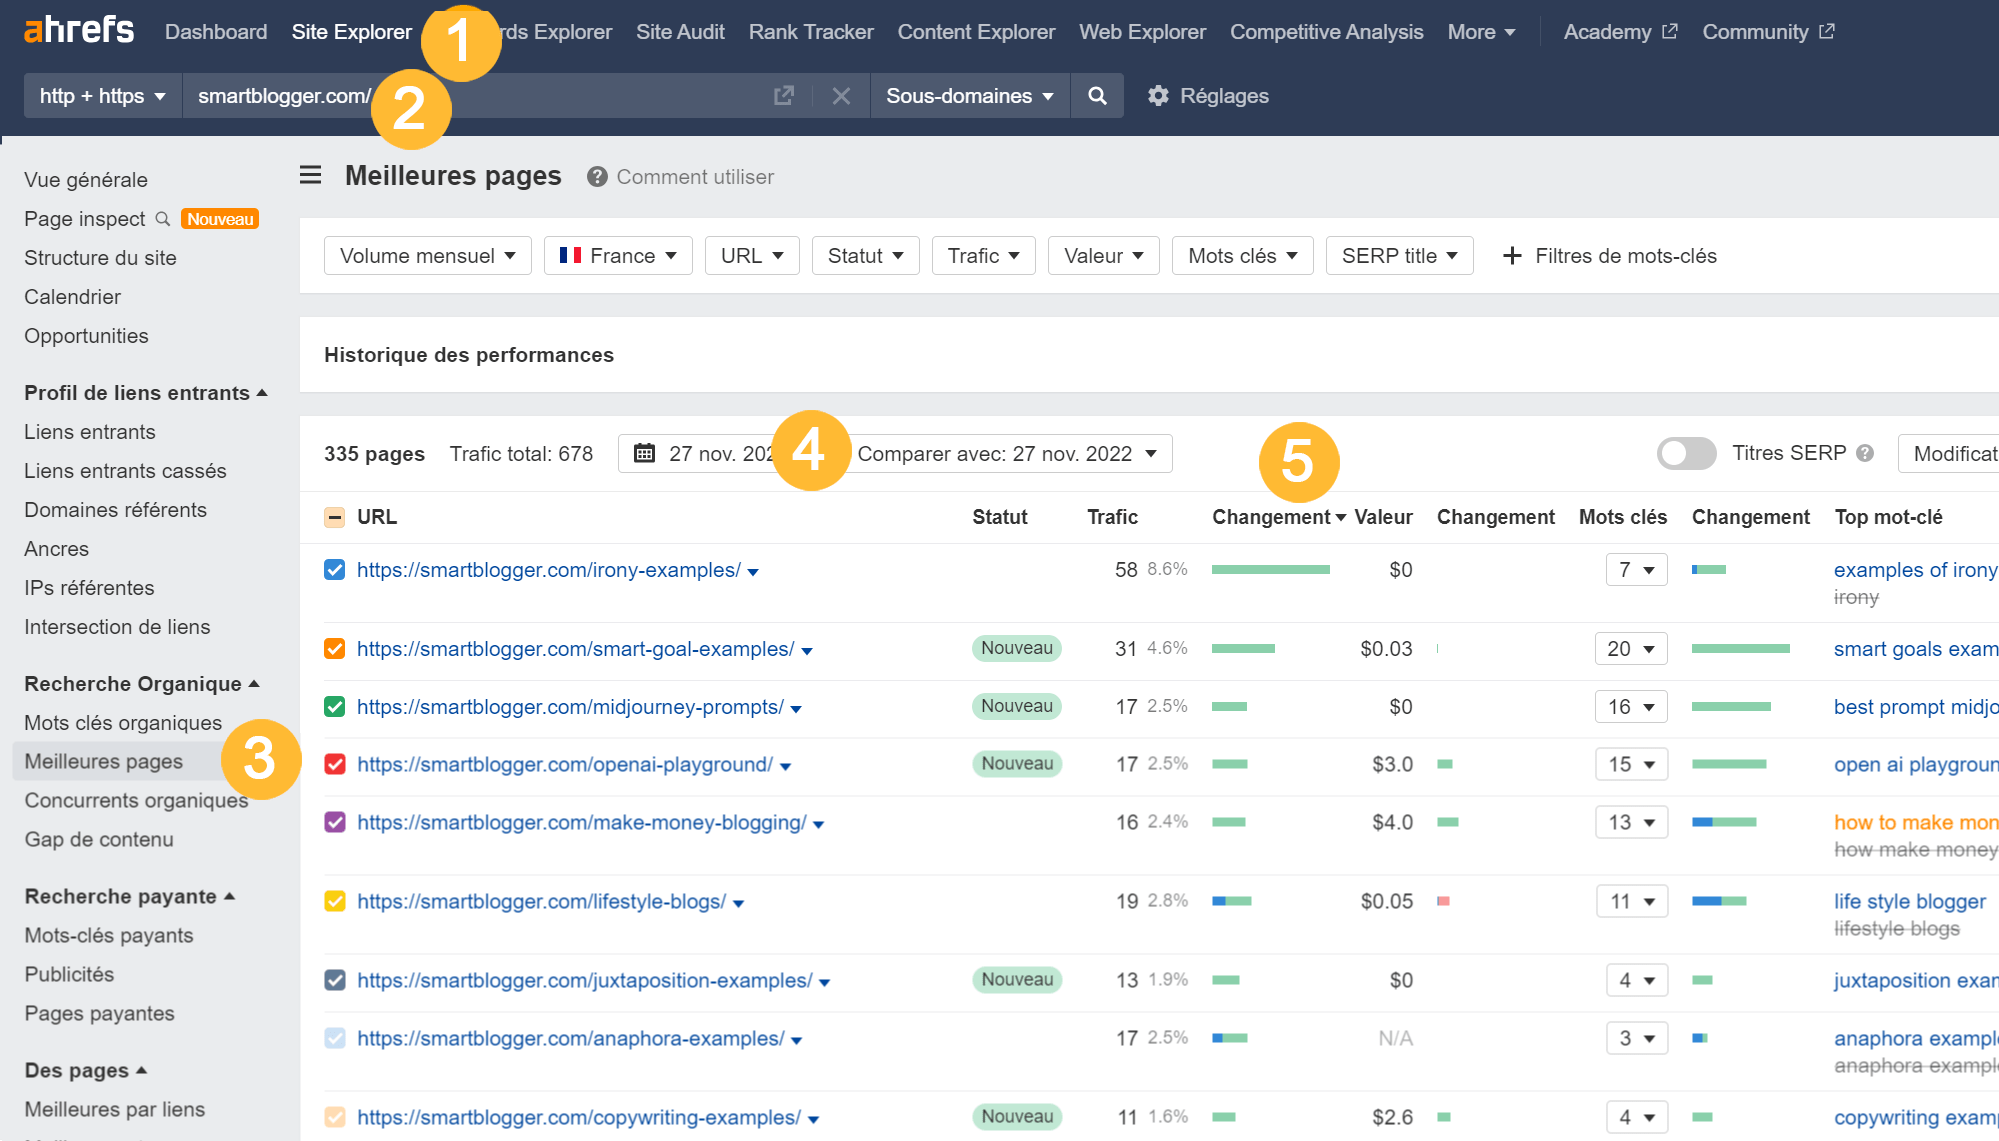Select Mots clés organiques in the sidebar

tap(122, 722)
